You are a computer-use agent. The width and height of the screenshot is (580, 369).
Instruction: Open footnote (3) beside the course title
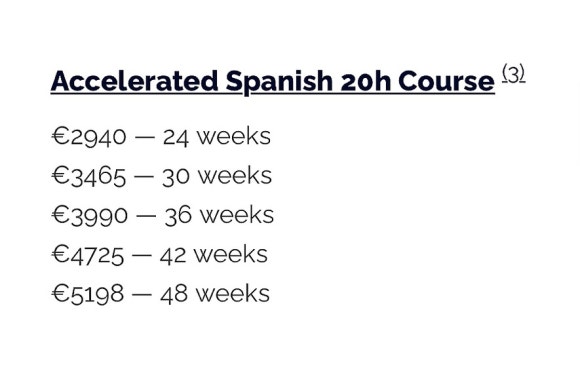(513, 74)
